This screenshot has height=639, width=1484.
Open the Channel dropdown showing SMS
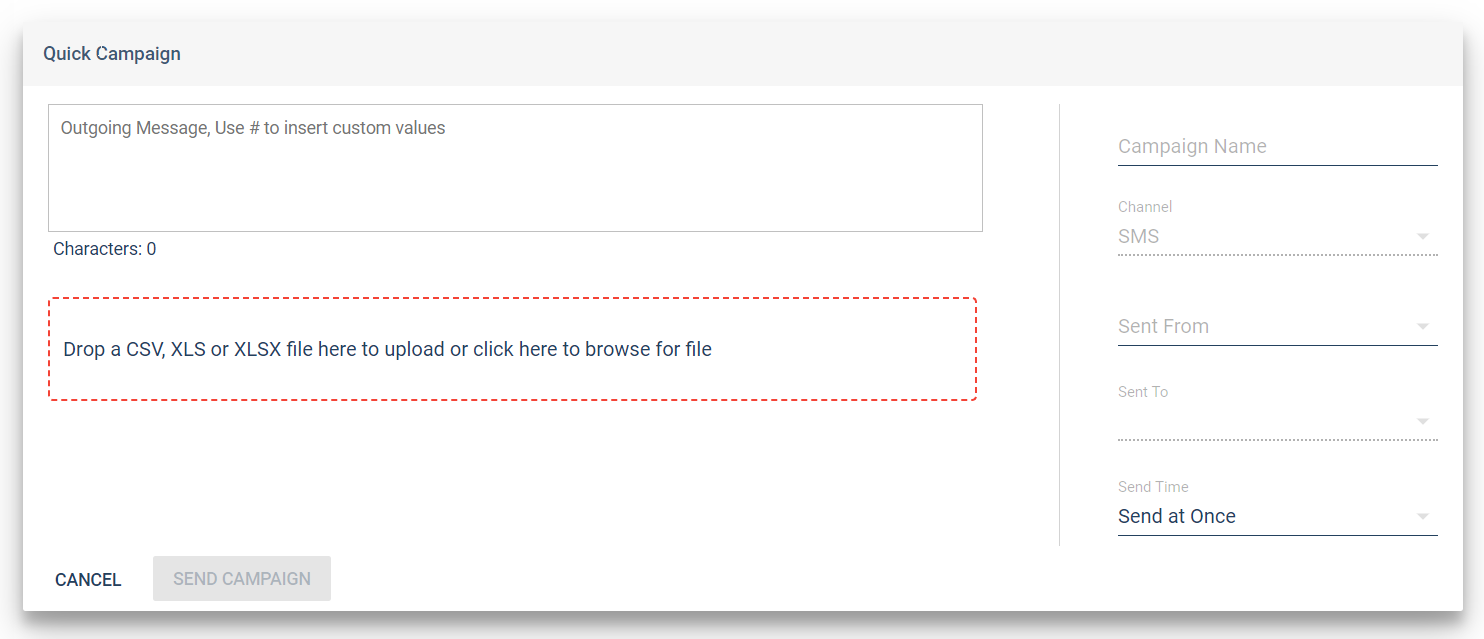tap(1277, 237)
